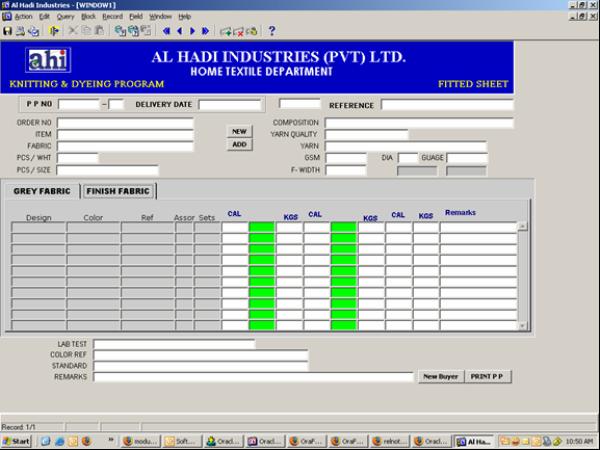Click the ITEM input field
This screenshot has width=600, height=450.
(125, 134)
